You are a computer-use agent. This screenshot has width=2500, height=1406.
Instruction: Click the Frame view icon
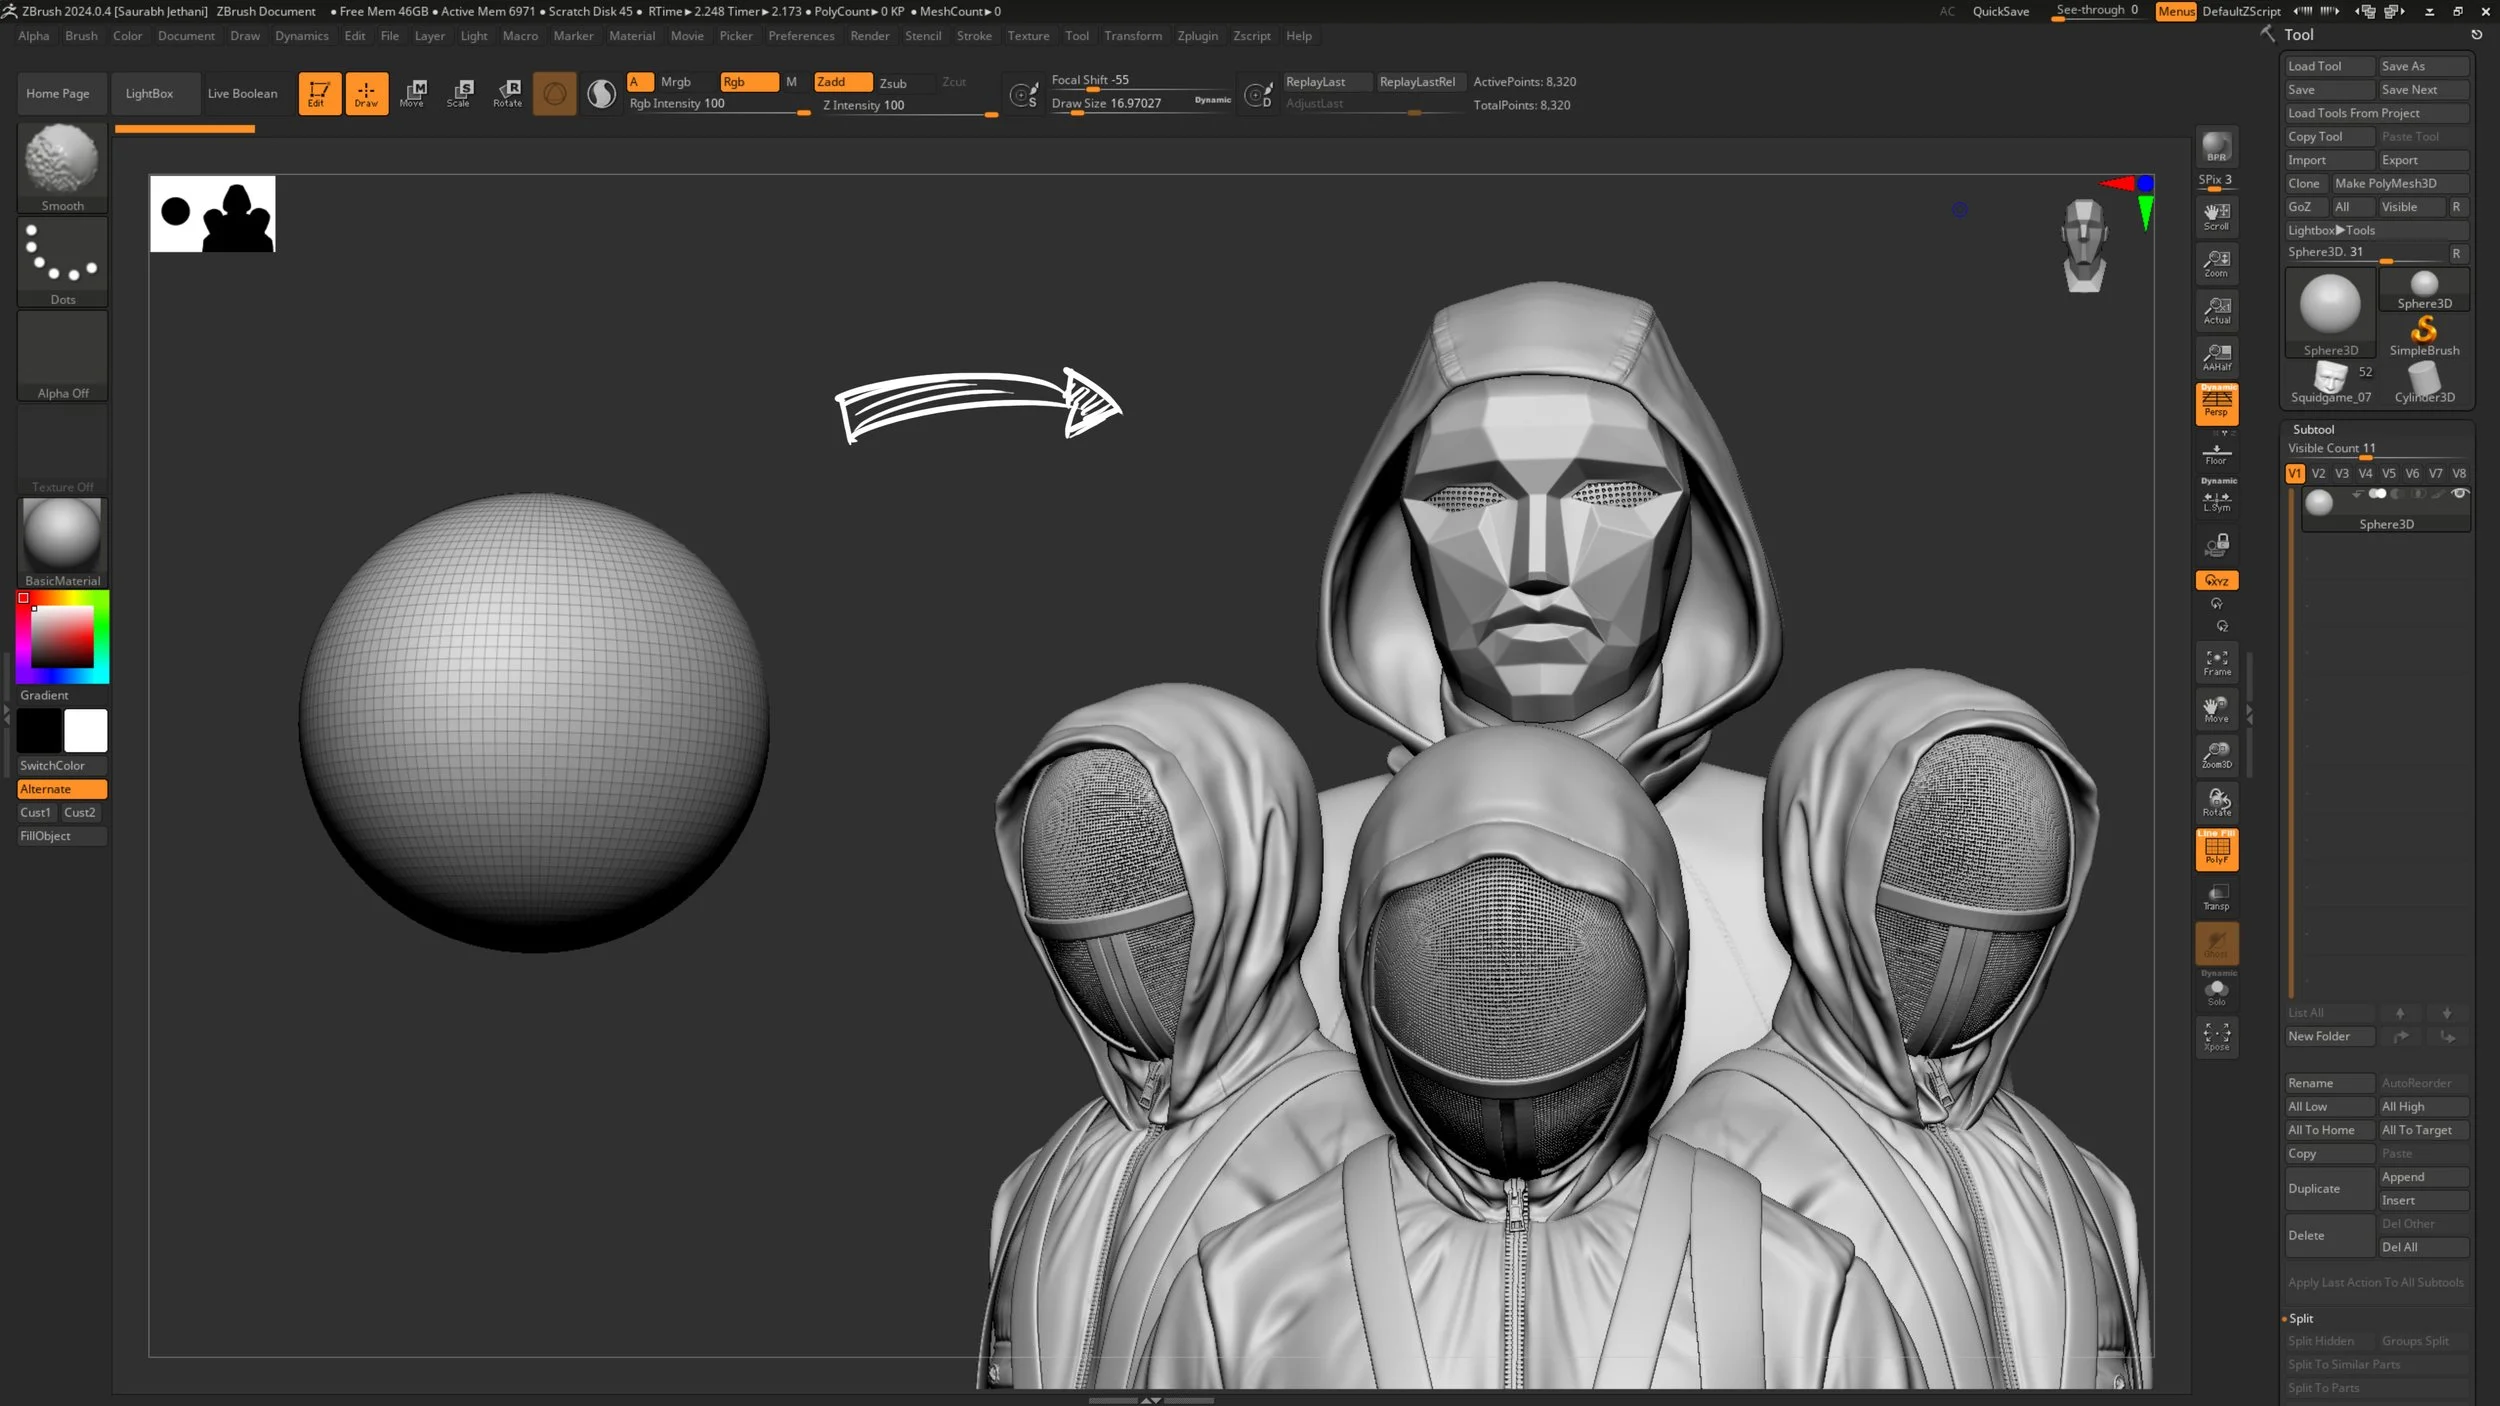pyautogui.click(x=2216, y=662)
